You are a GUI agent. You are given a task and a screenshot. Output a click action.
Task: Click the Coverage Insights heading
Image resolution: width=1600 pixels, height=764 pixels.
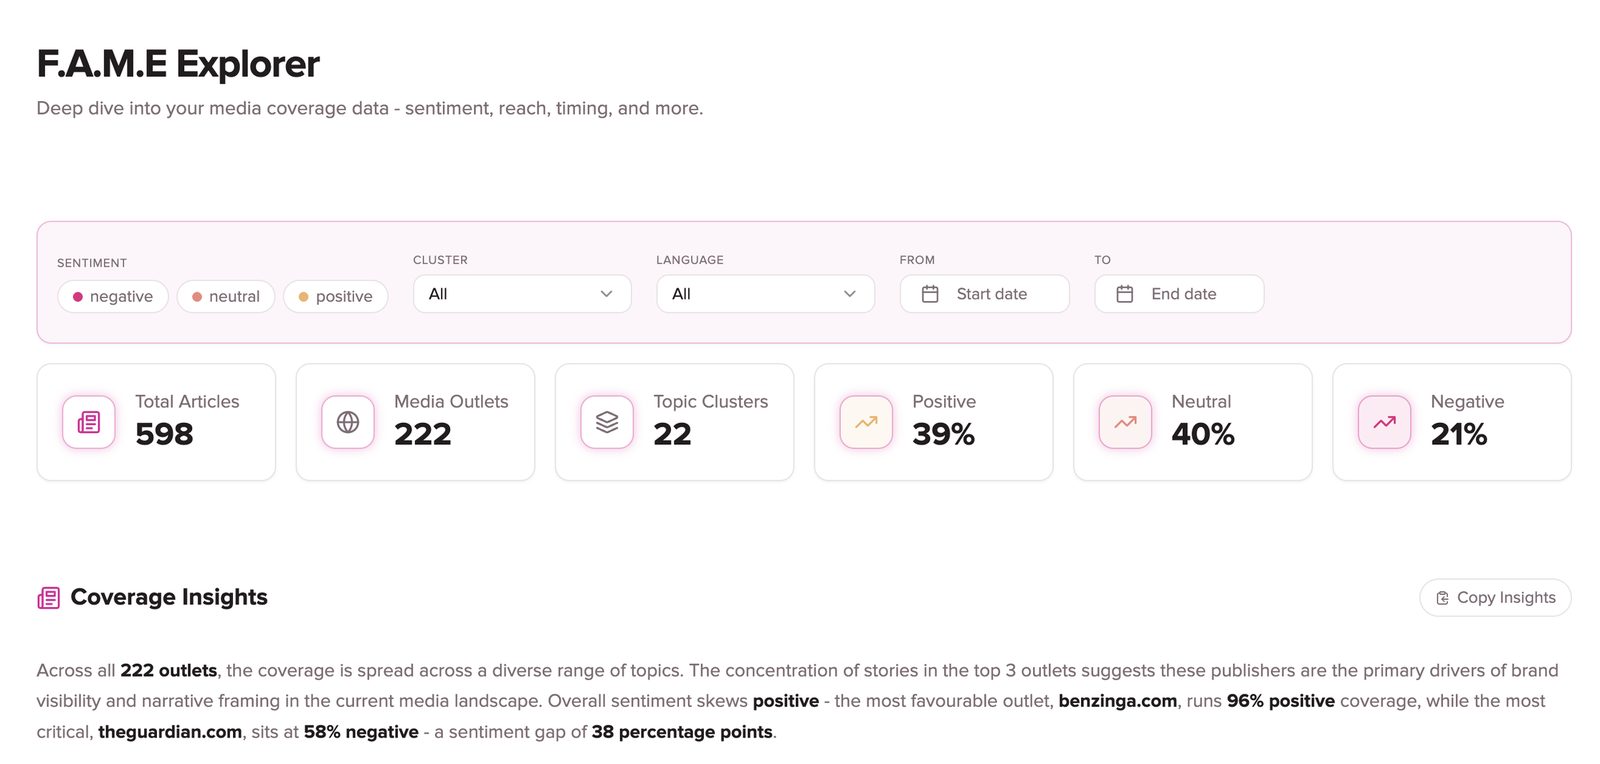(169, 597)
